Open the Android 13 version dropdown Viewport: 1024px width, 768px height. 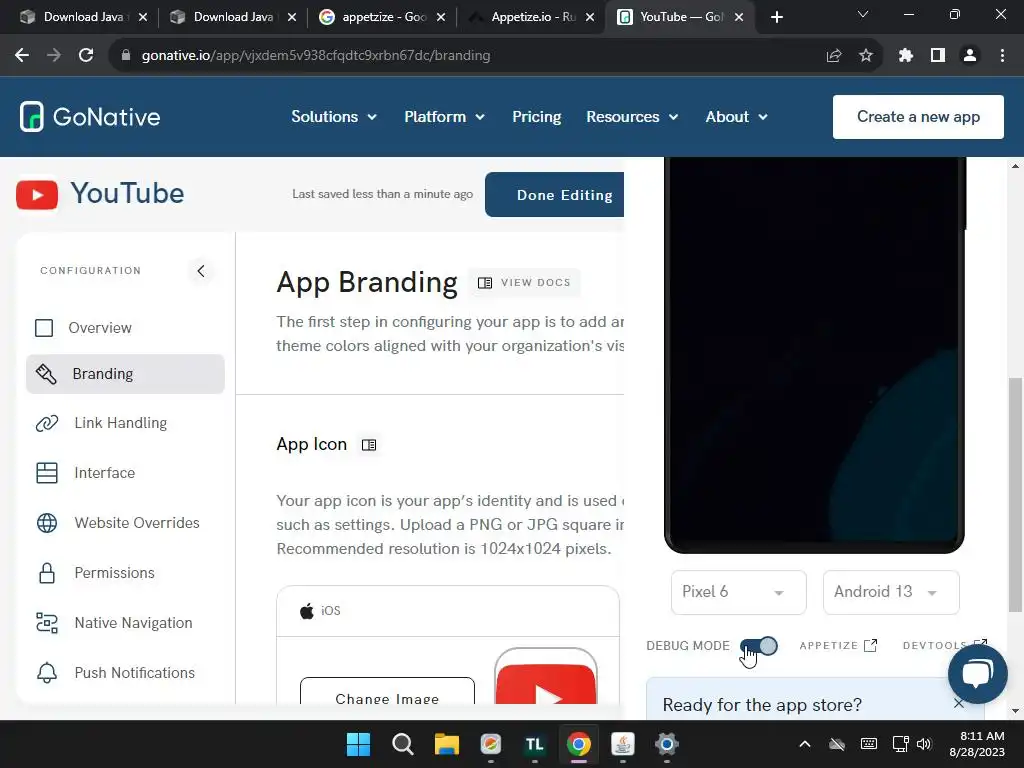[891, 592]
